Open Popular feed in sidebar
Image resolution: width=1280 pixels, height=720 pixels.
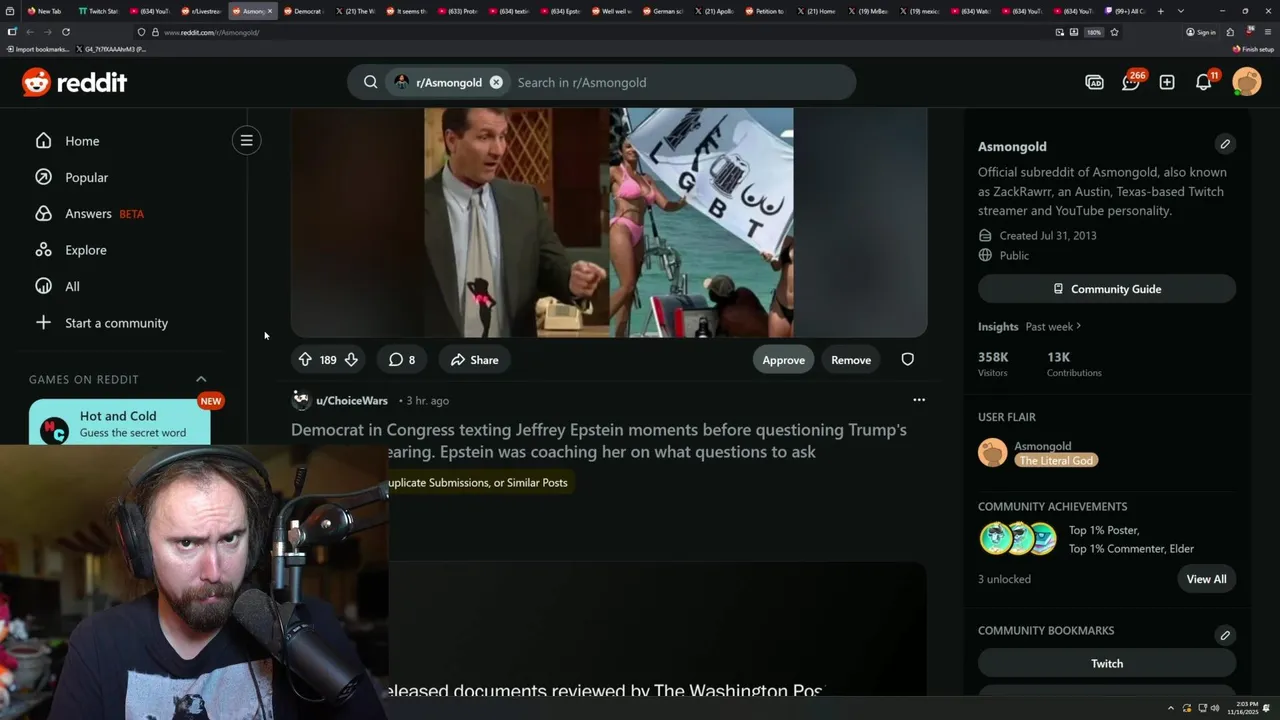click(x=86, y=177)
